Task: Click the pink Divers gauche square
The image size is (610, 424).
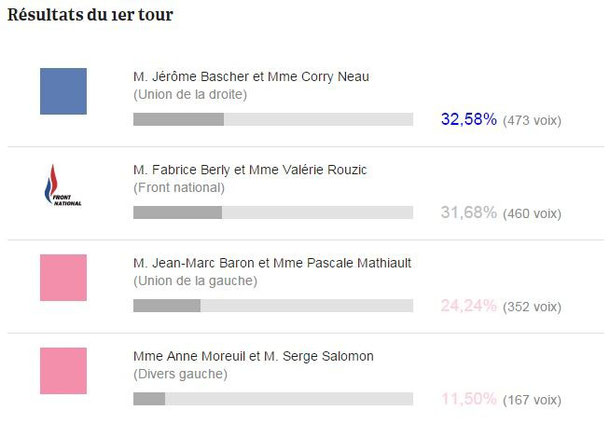Action: coord(63,371)
